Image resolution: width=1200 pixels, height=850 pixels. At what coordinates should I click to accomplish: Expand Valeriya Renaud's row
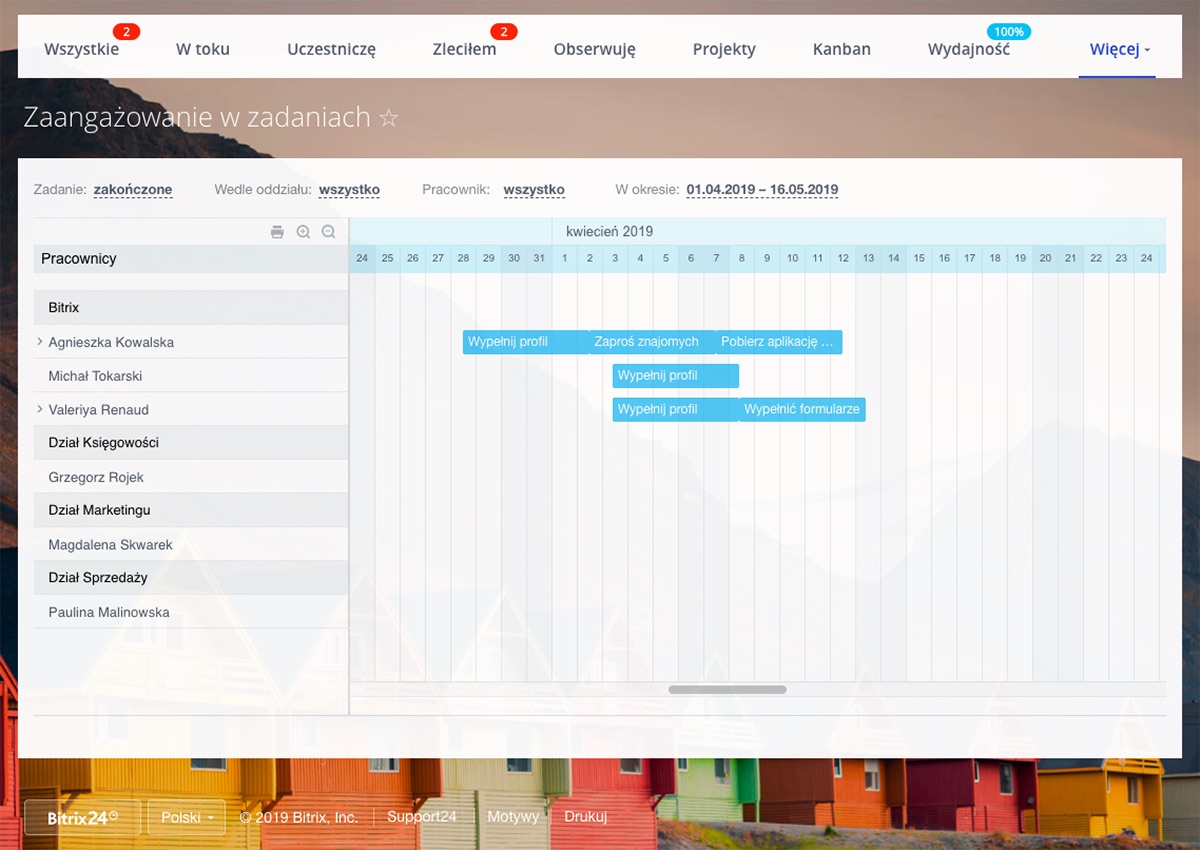click(x=40, y=409)
